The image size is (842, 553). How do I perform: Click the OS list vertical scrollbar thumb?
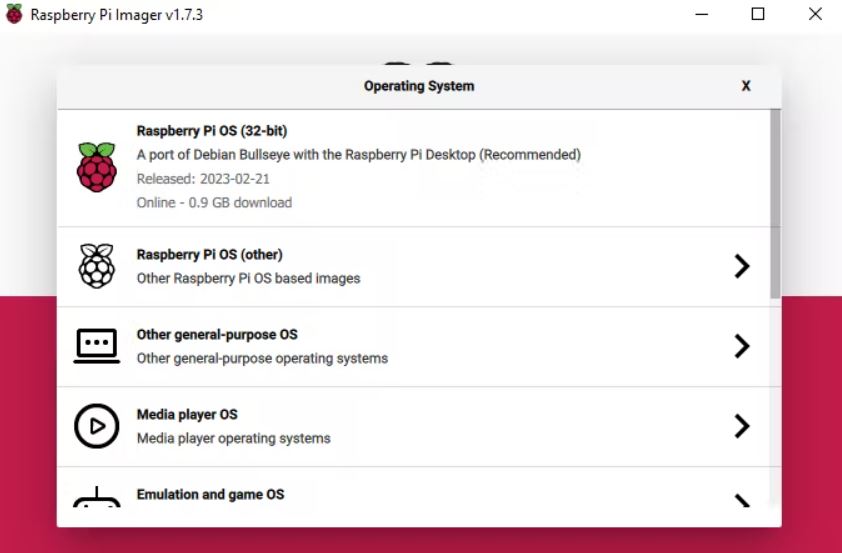point(775,203)
